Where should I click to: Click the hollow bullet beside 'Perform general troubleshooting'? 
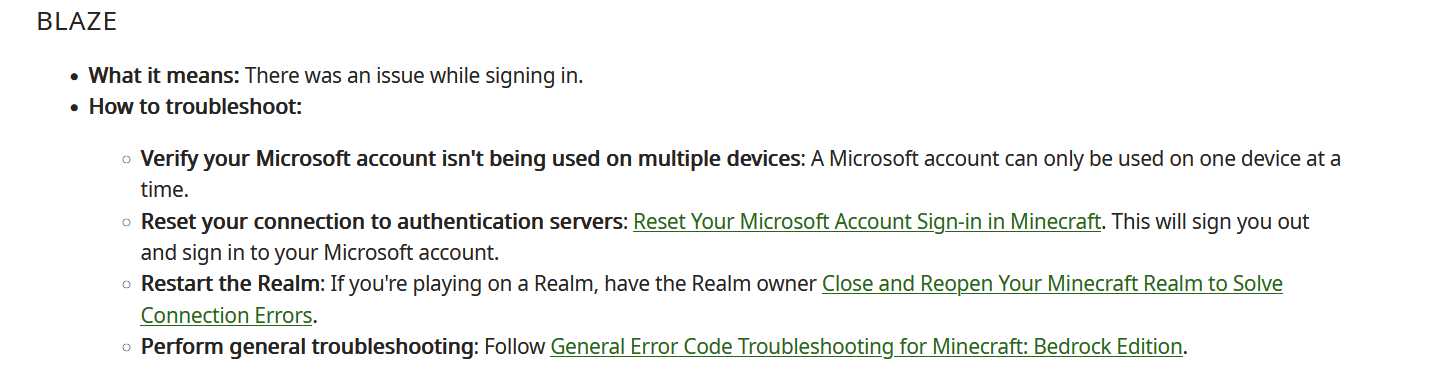click(x=126, y=348)
